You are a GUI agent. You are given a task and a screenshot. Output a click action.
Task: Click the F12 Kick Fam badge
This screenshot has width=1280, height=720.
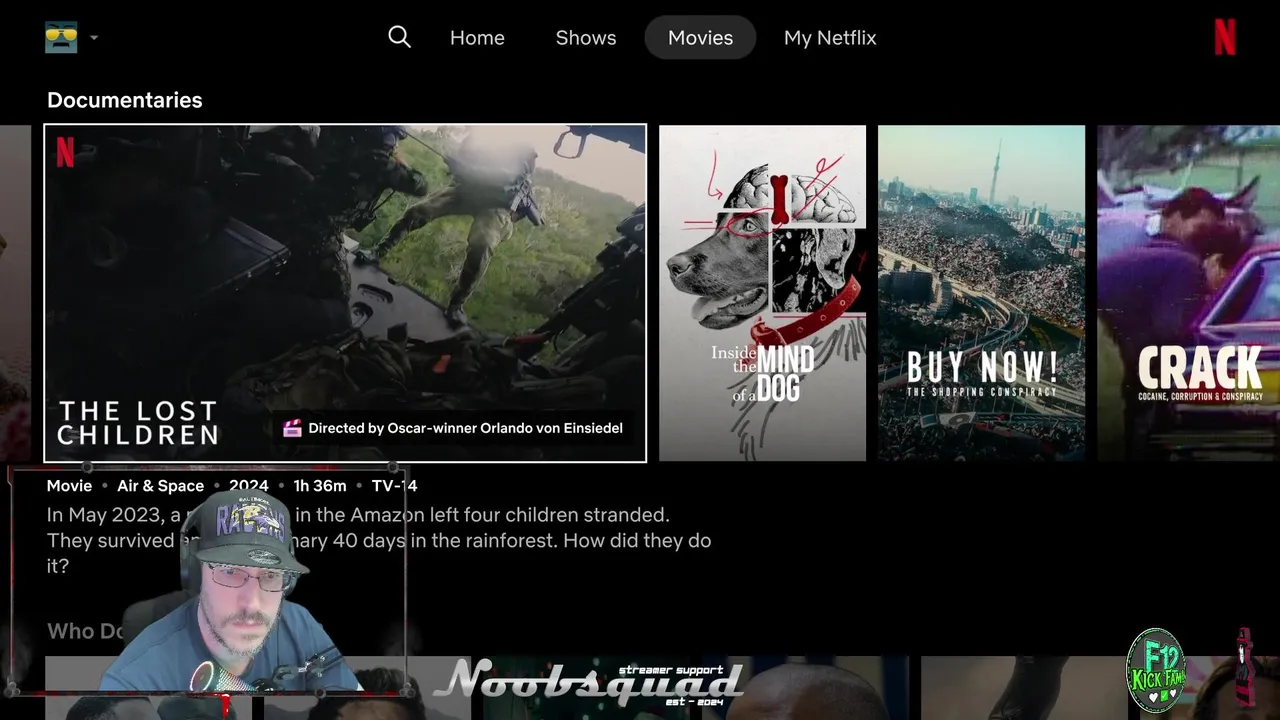(1155, 671)
